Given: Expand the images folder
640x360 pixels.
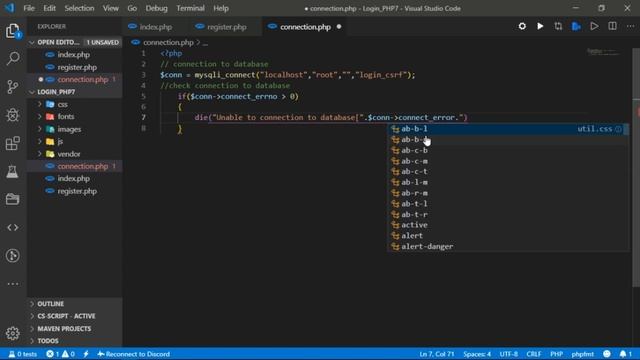Looking at the screenshot, I should click(40, 129).
